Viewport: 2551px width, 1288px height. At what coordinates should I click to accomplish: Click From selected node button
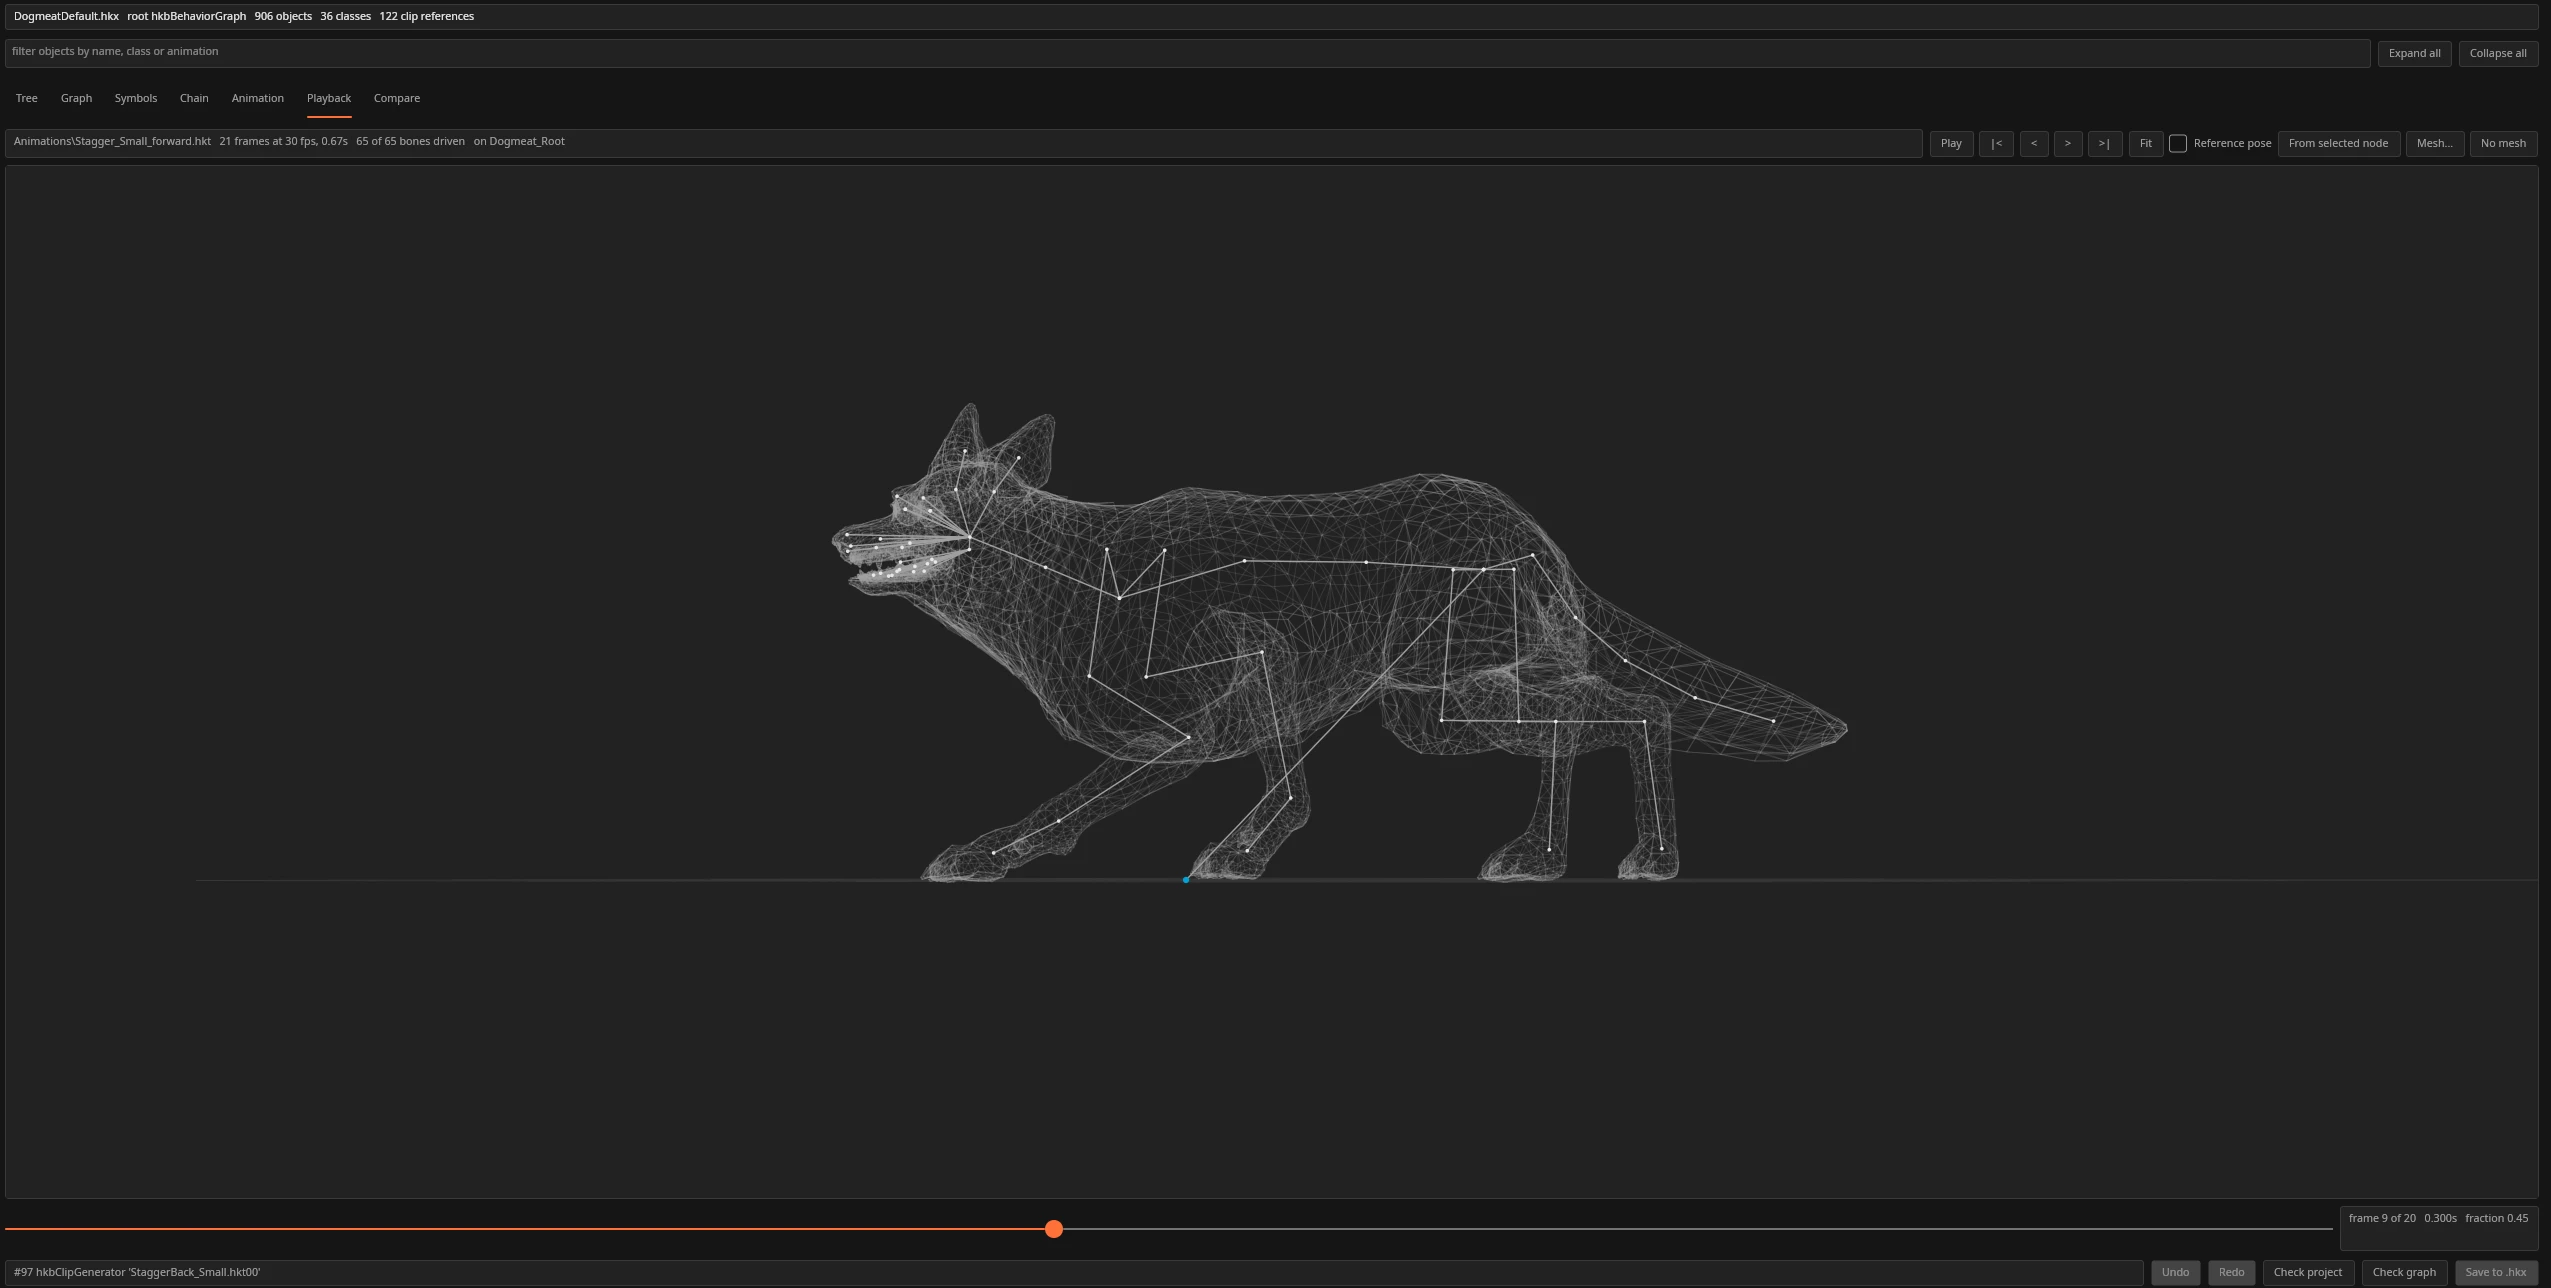tap(2338, 143)
